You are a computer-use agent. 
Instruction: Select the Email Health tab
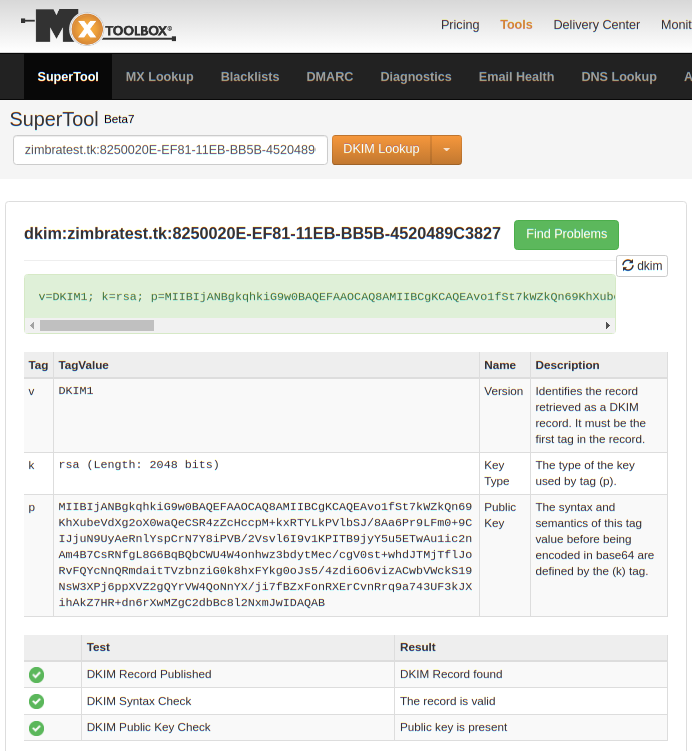pyautogui.click(x=516, y=77)
